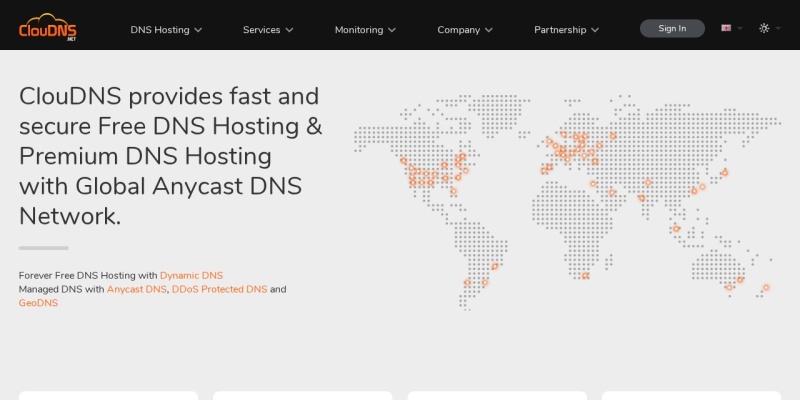Follow the Anycast DNS link

[136, 289]
